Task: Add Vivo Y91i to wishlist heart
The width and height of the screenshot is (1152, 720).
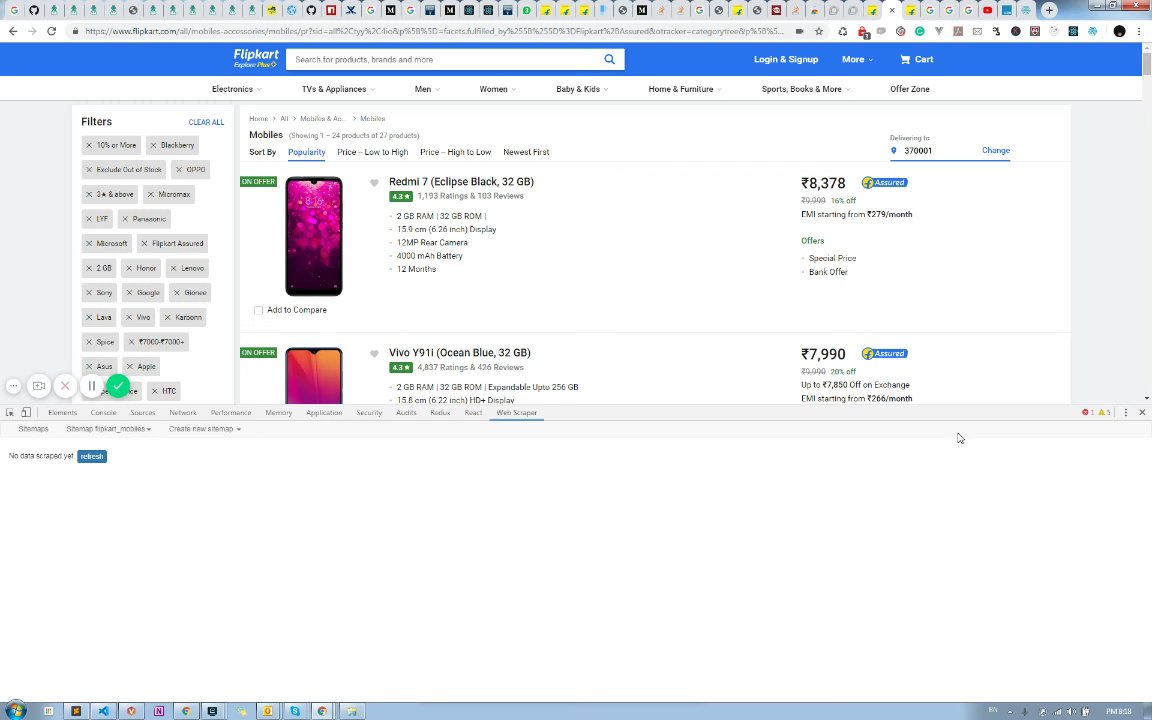Action: 374,354
